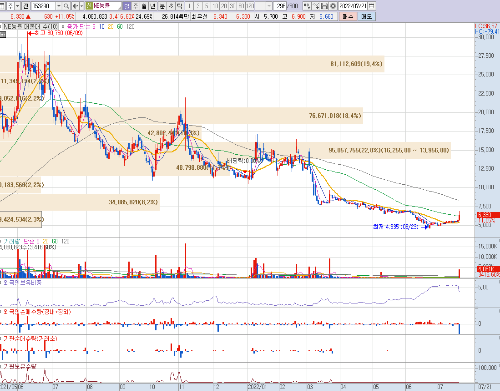Click the 10-day moving average legend
This screenshot has height=391, width=500.
tap(102, 27)
